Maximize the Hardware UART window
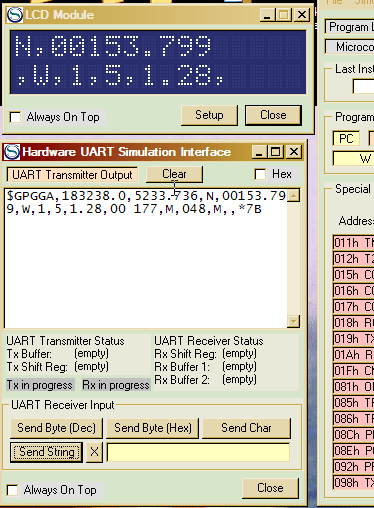 (275, 152)
